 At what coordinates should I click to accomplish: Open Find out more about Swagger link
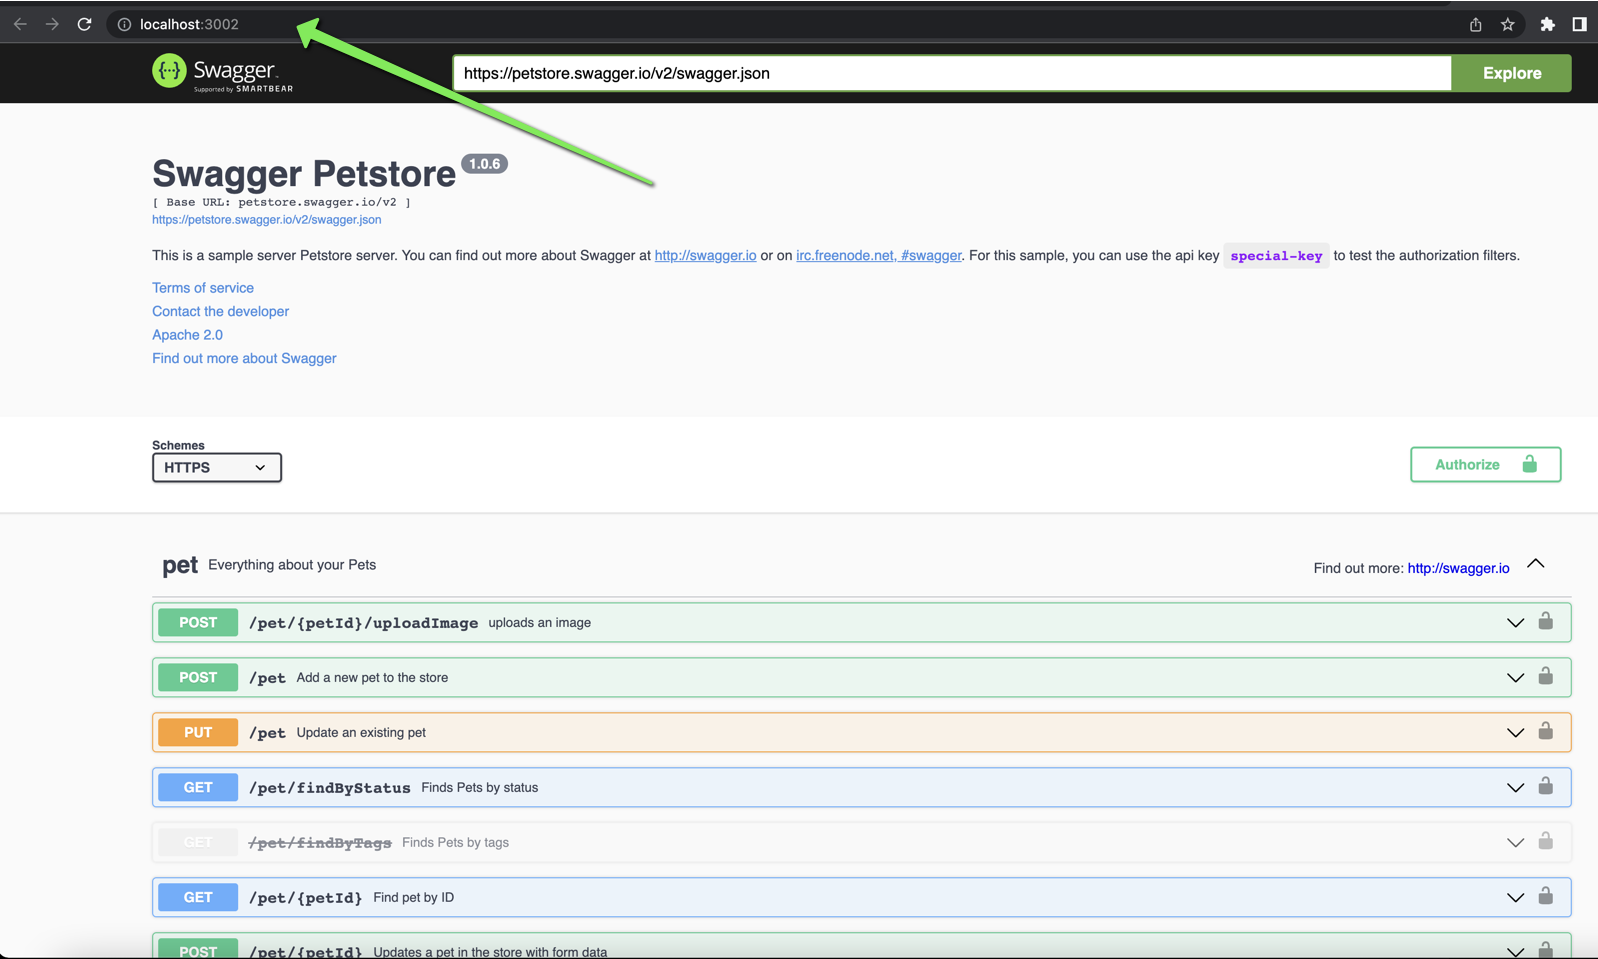[x=244, y=358]
